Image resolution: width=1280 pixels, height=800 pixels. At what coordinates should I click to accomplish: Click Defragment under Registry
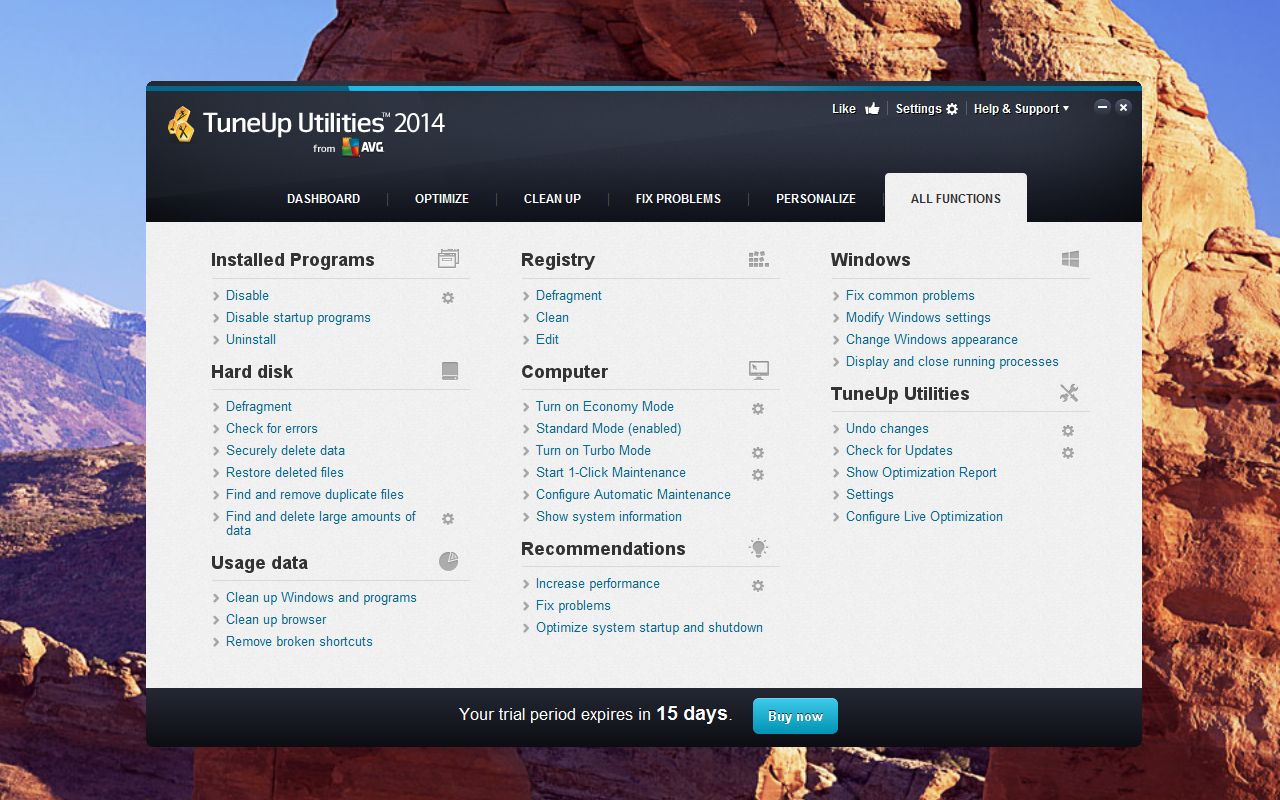(x=569, y=295)
